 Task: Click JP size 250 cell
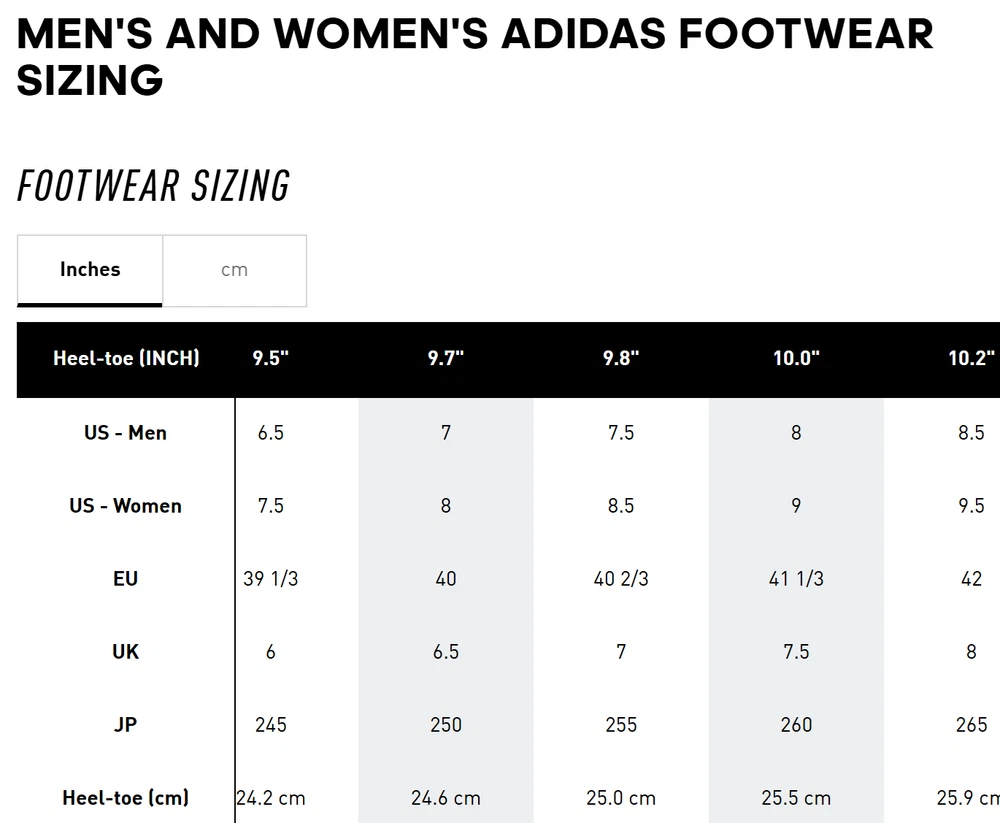[446, 725]
